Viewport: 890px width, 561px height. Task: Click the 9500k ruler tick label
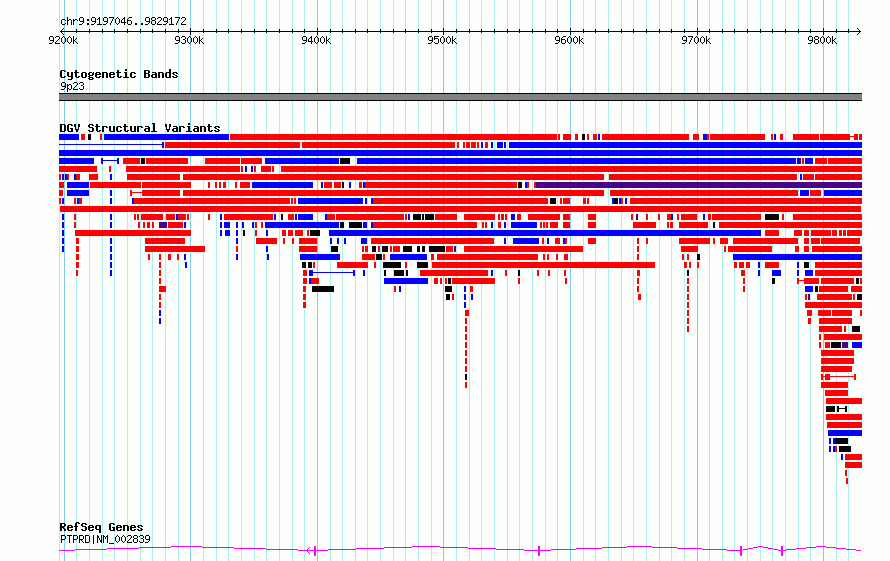pos(442,40)
